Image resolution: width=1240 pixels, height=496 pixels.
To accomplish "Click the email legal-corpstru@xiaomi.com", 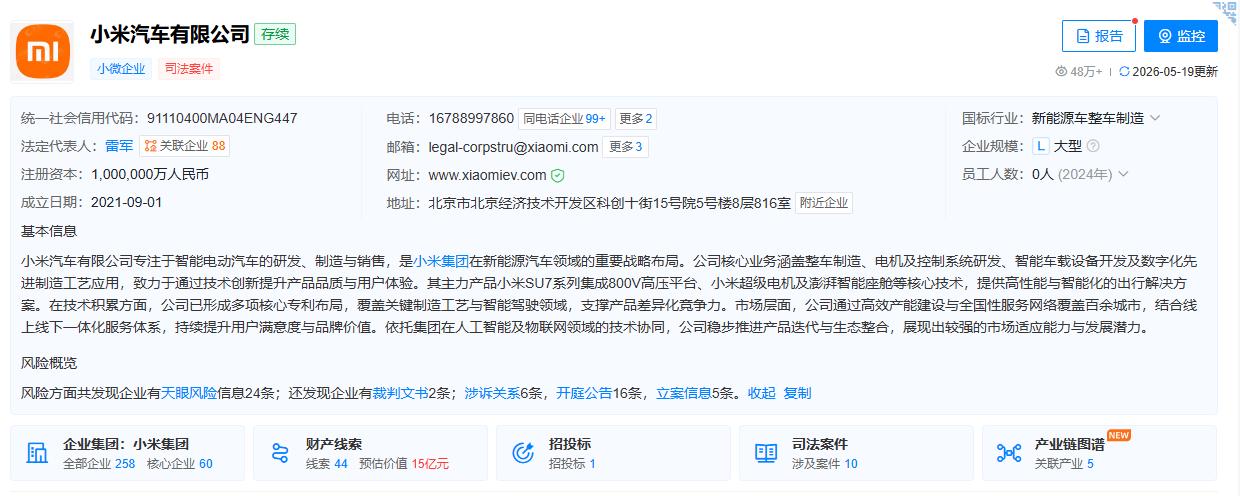I will [513, 147].
